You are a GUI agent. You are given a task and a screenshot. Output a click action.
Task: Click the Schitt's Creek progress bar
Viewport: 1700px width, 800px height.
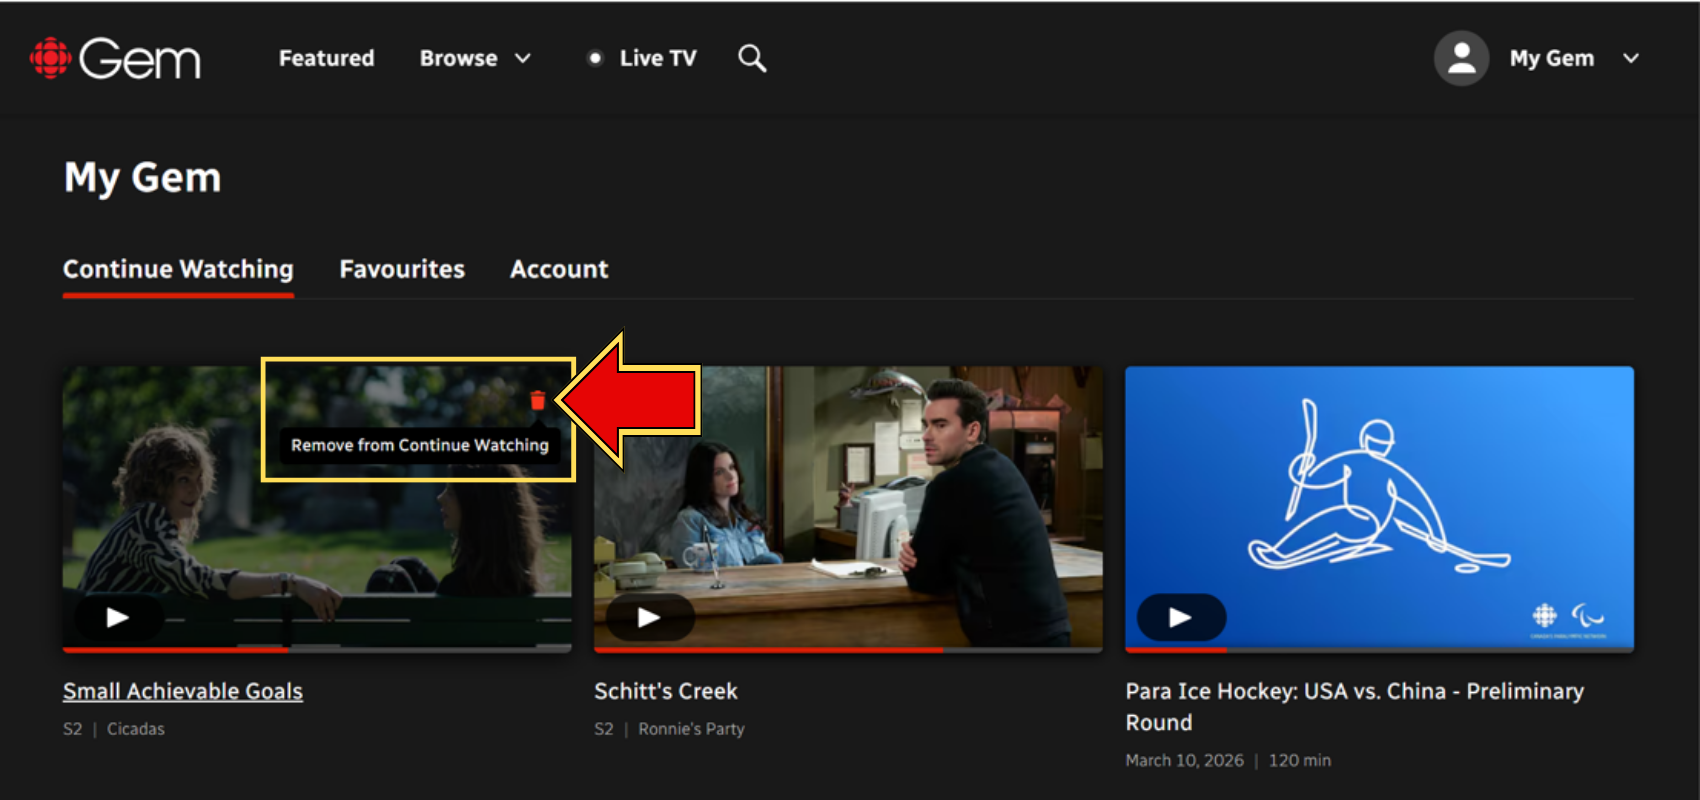(848, 650)
